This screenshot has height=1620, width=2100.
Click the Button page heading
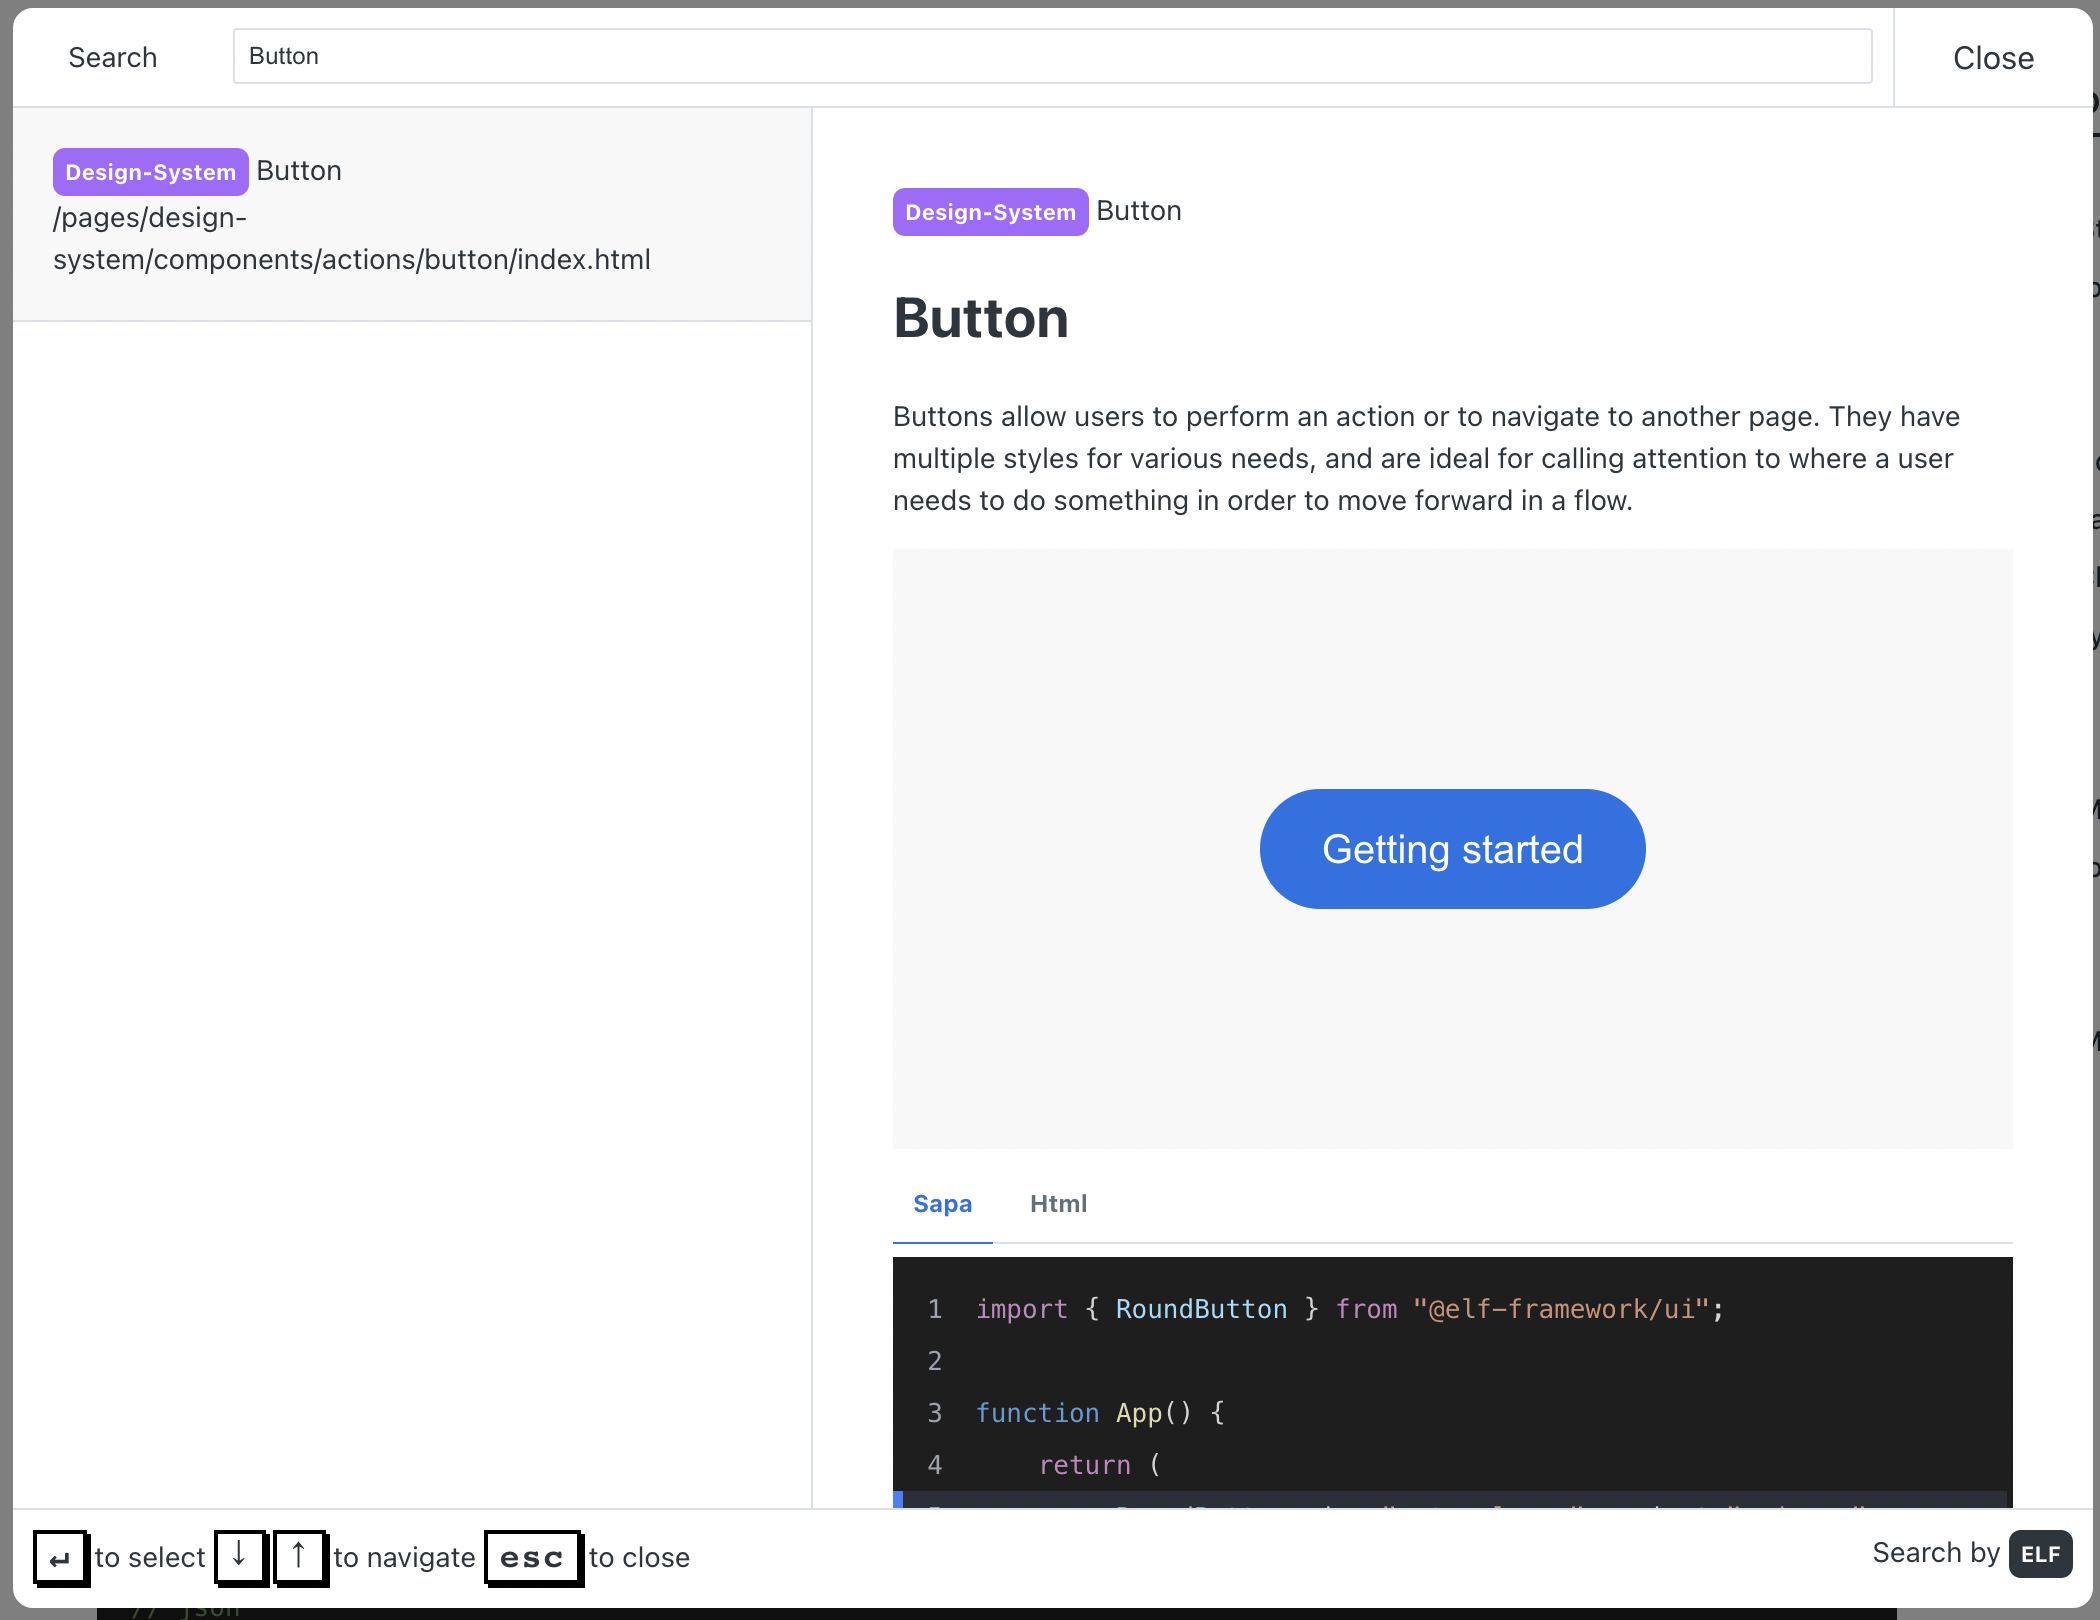(x=980, y=317)
